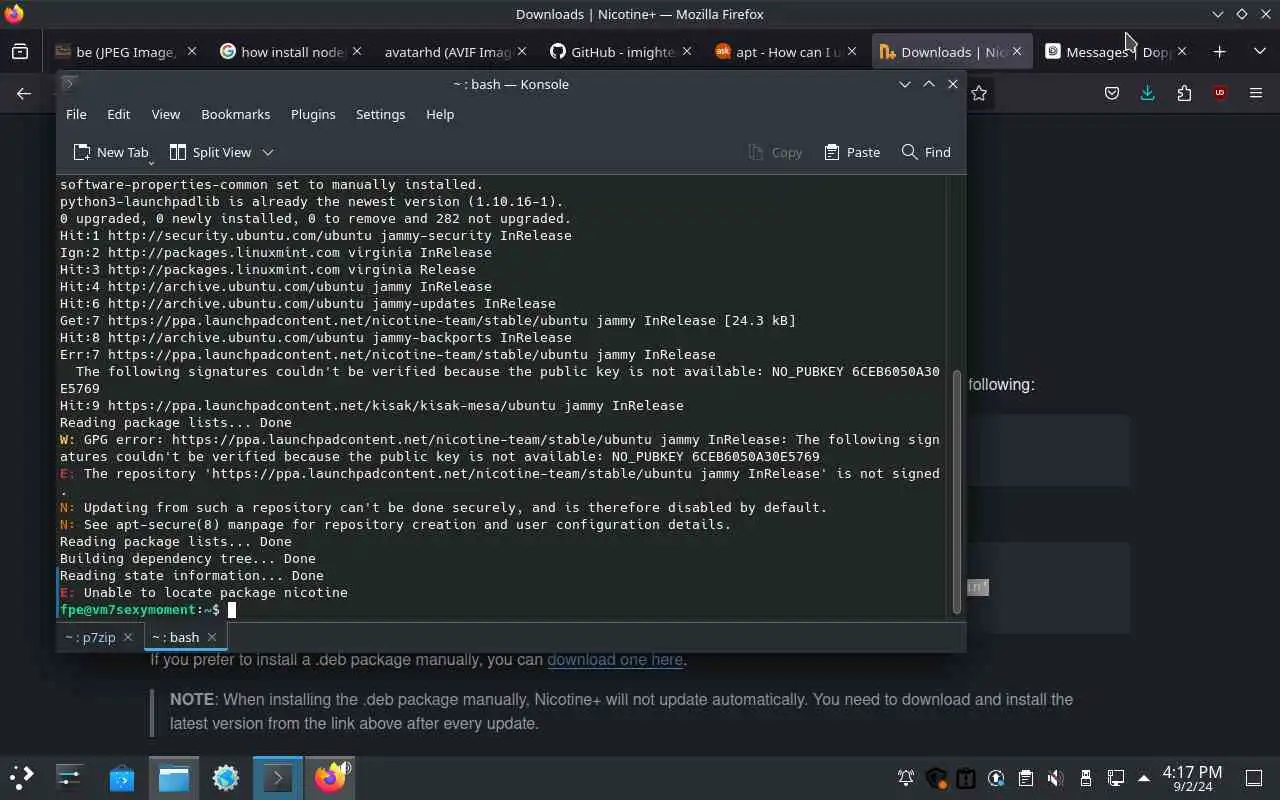Image resolution: width=1280 pixels, height=800 pixels.
Task: Open Dolphin file manager in taskbar
Action: (x=174, y=777)
